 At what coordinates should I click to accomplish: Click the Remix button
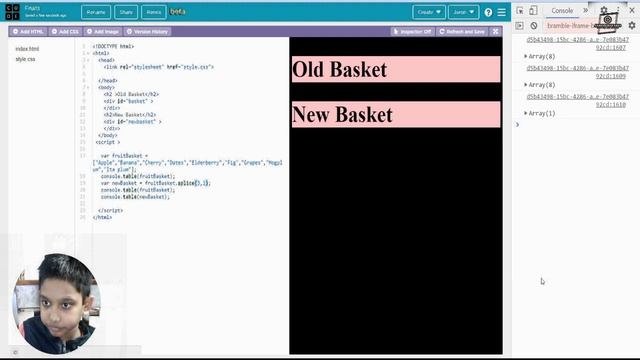pyautogui.click(x=154, y=12)
